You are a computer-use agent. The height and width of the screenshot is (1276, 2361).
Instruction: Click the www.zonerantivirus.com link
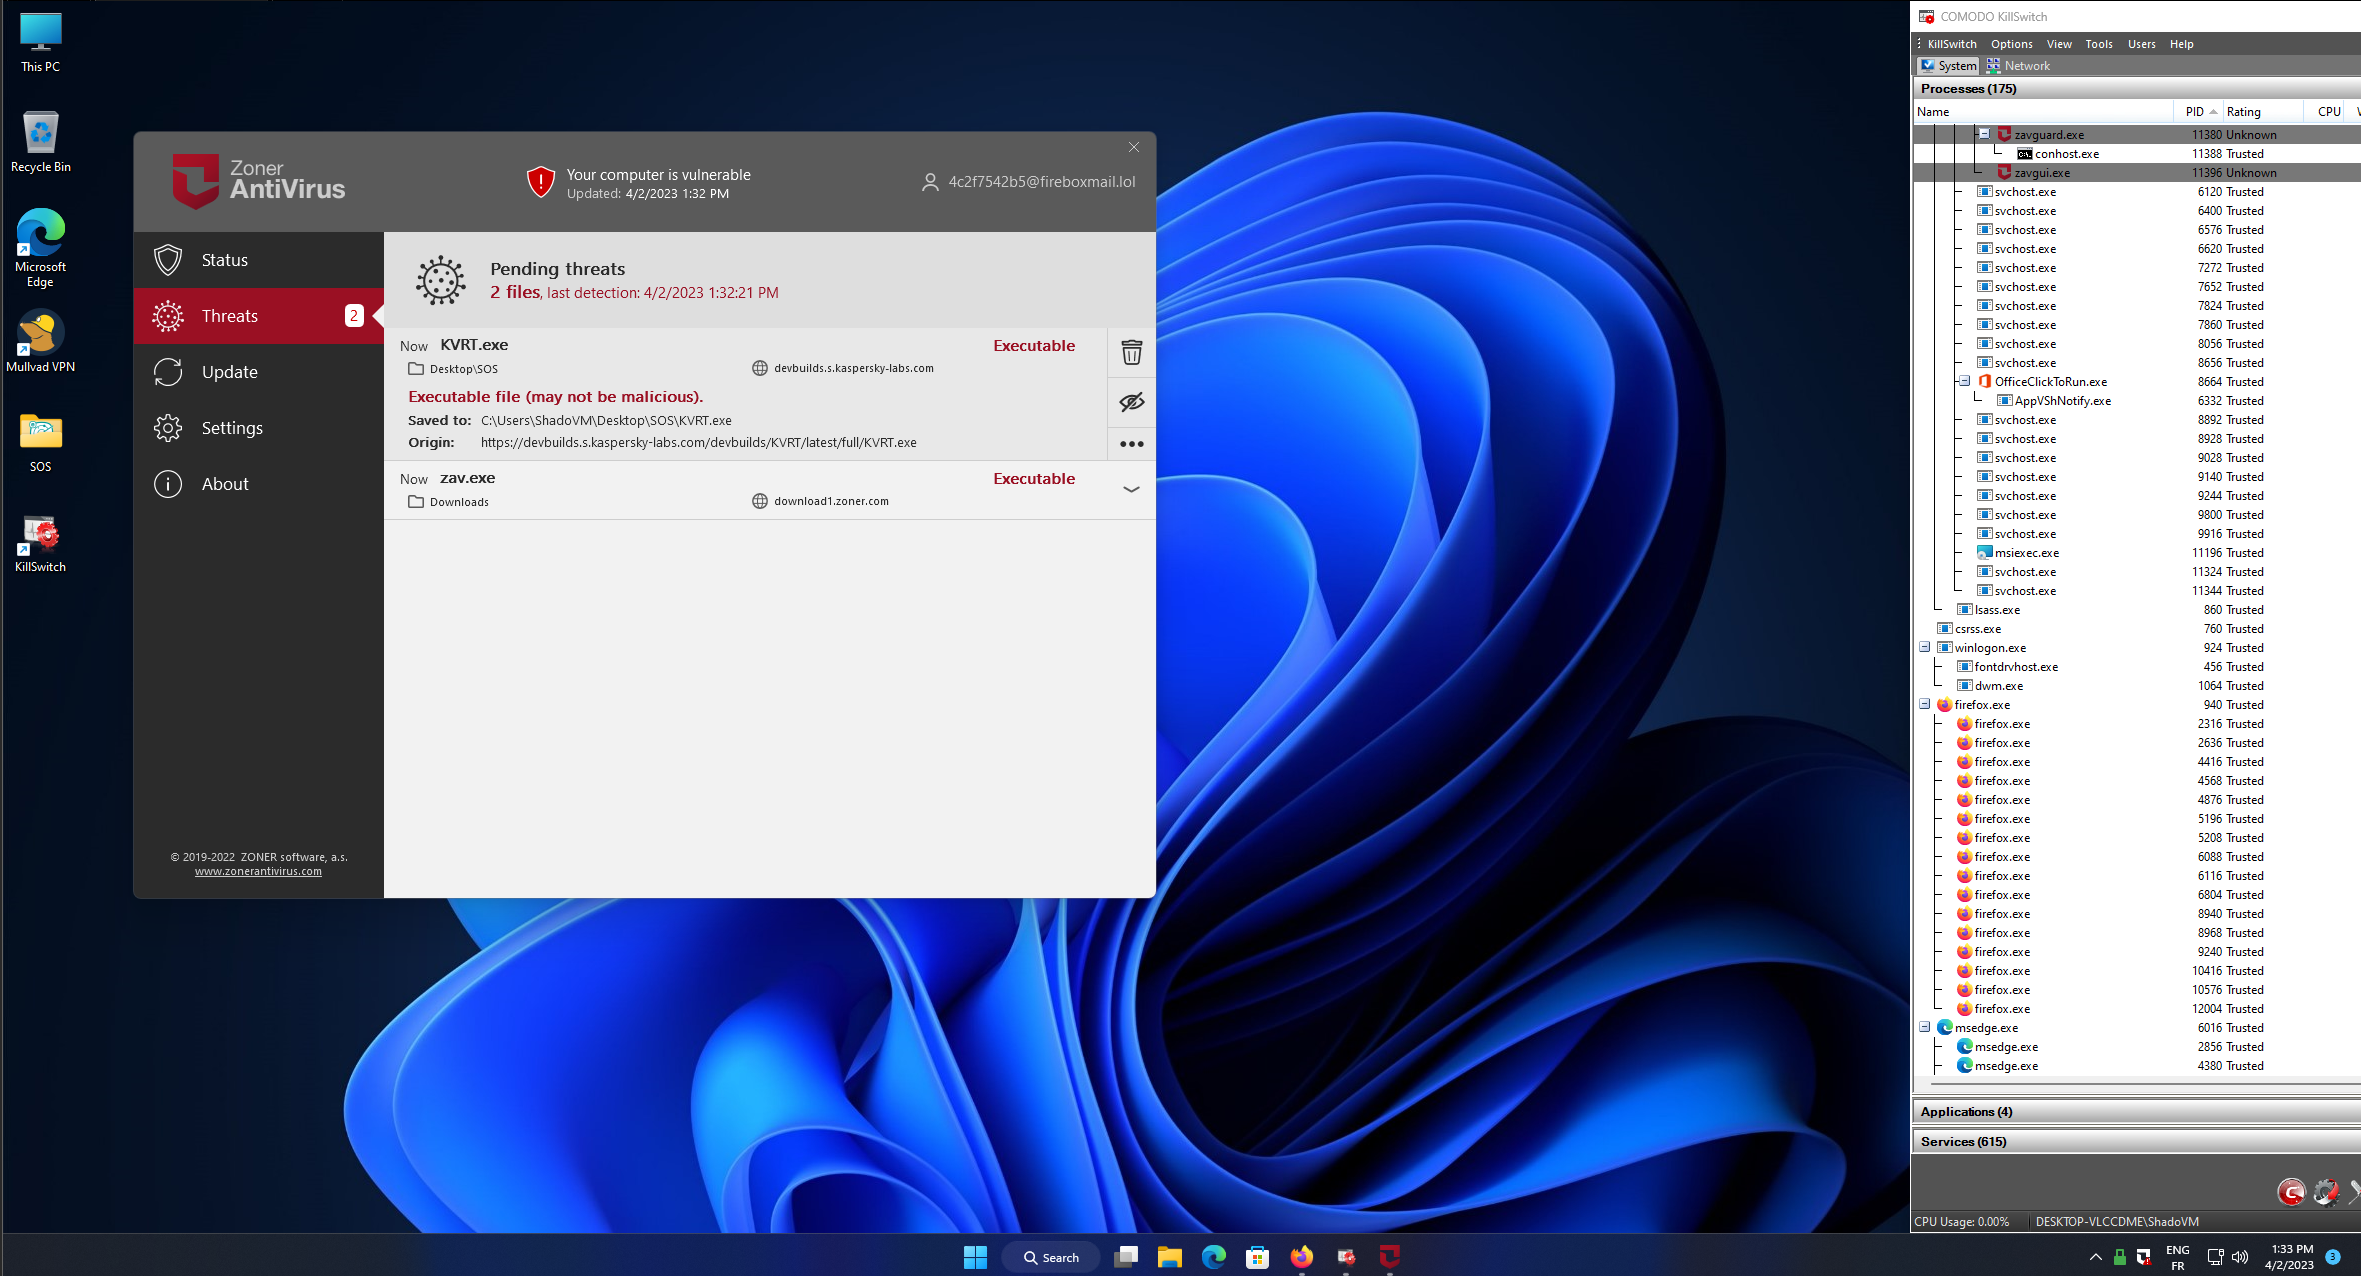click(x=258, y=871)
